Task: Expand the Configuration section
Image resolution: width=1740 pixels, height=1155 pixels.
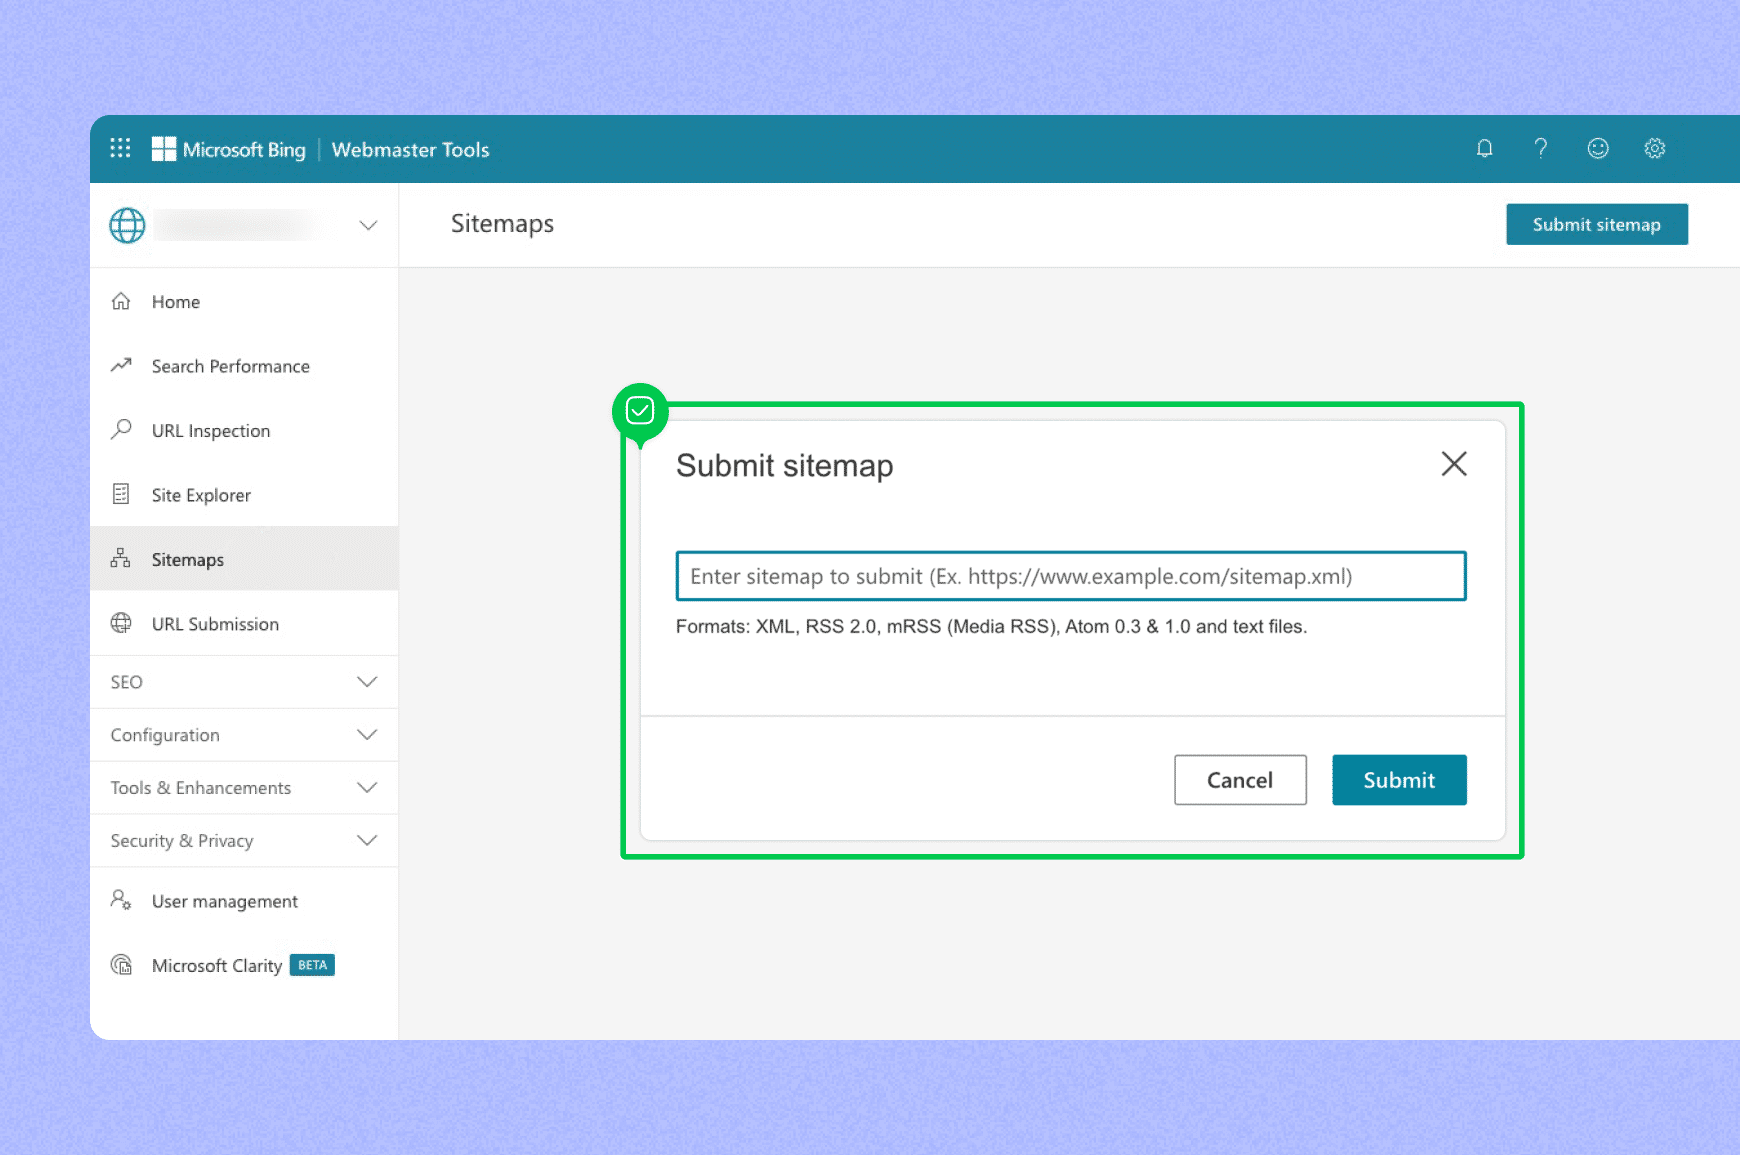Action: coord(366,735)
